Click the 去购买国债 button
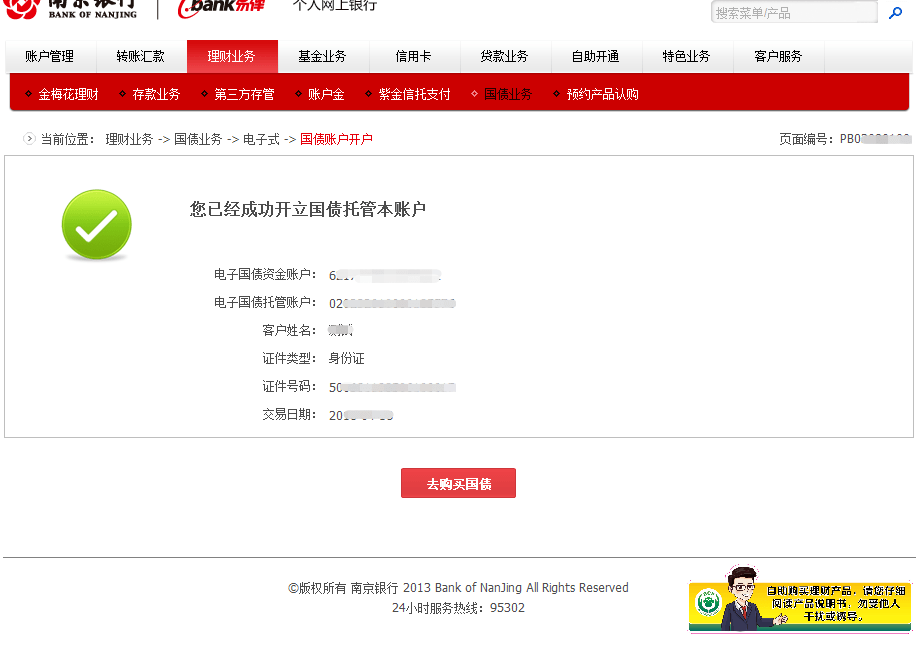Image resolution: width=917 pixels, height=645 pixels. pyautogui.click(x=458, y=482)
